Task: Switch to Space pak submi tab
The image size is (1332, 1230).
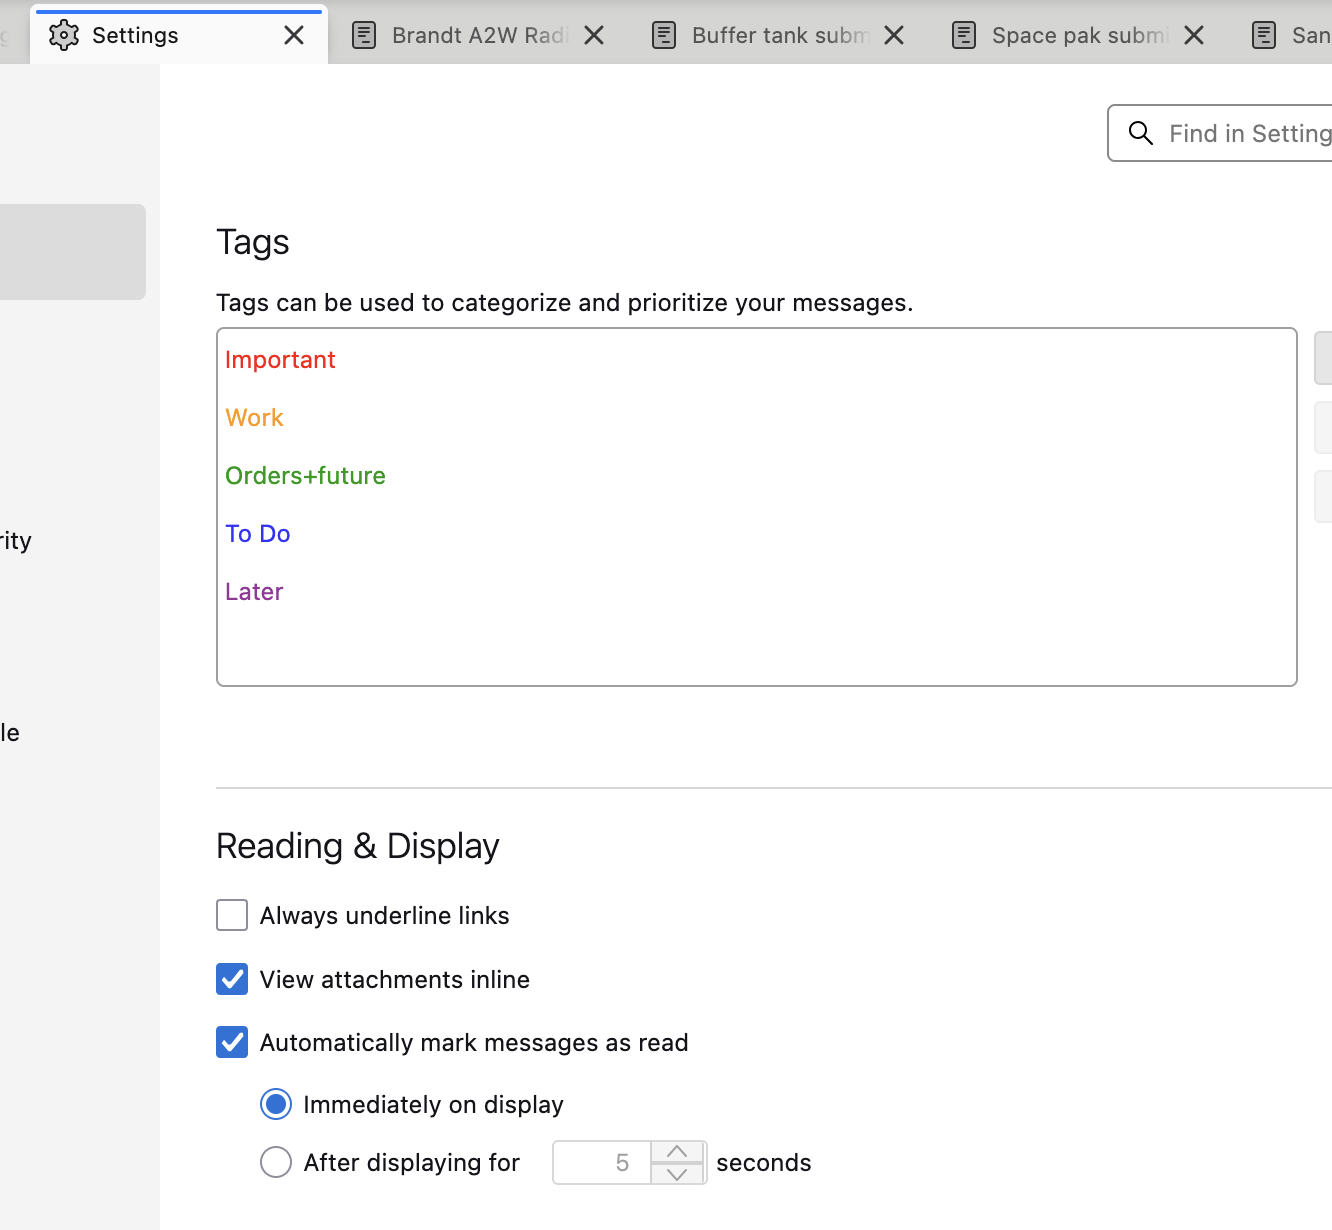Action: pyautogui.click(x=1080, y=35)
